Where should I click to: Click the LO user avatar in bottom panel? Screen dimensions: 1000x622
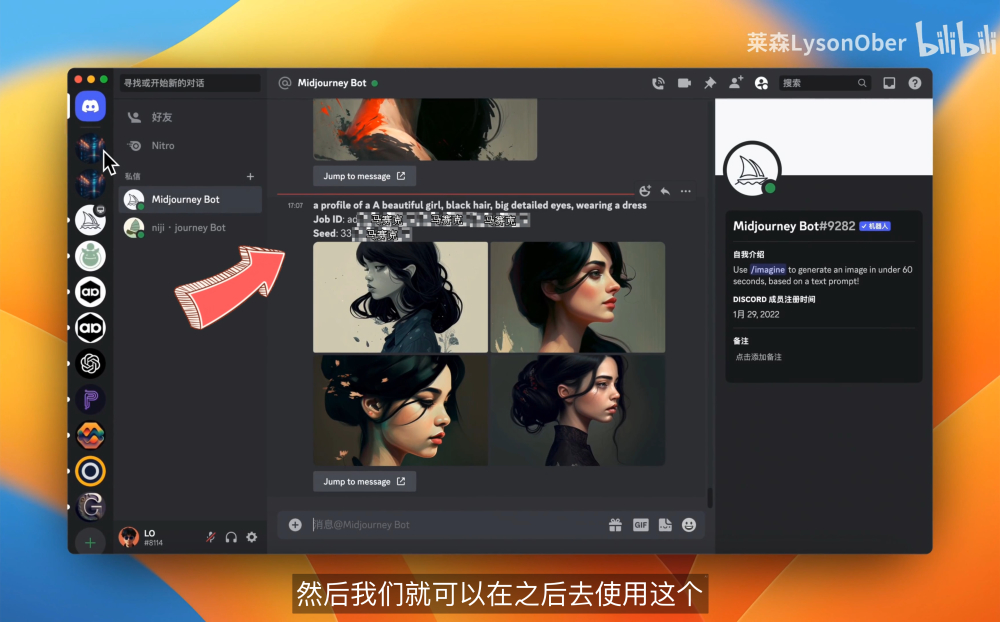[x=129, y=537]
